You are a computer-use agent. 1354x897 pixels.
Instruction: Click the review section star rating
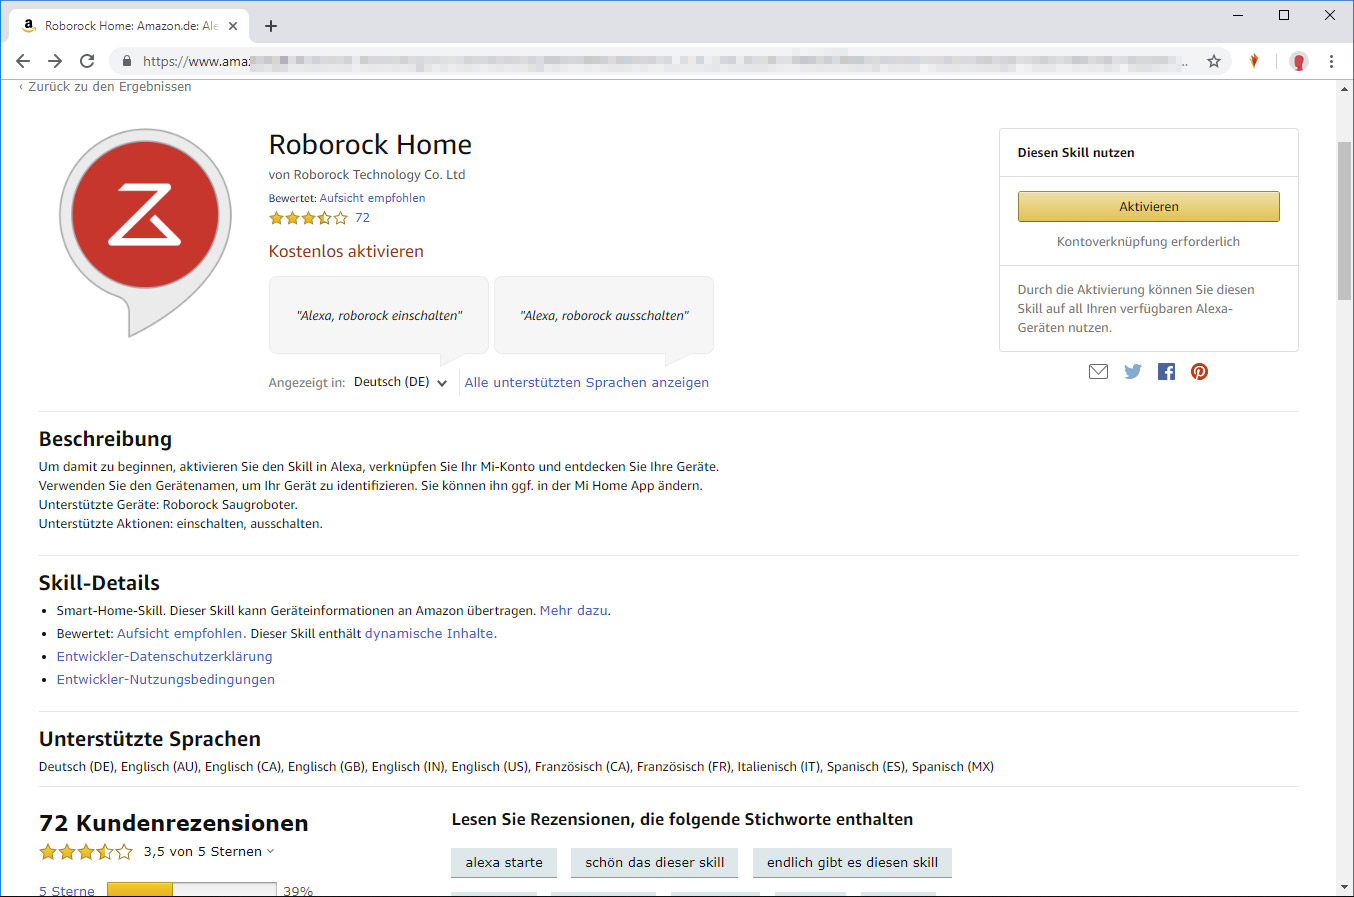tap(86, 852)
